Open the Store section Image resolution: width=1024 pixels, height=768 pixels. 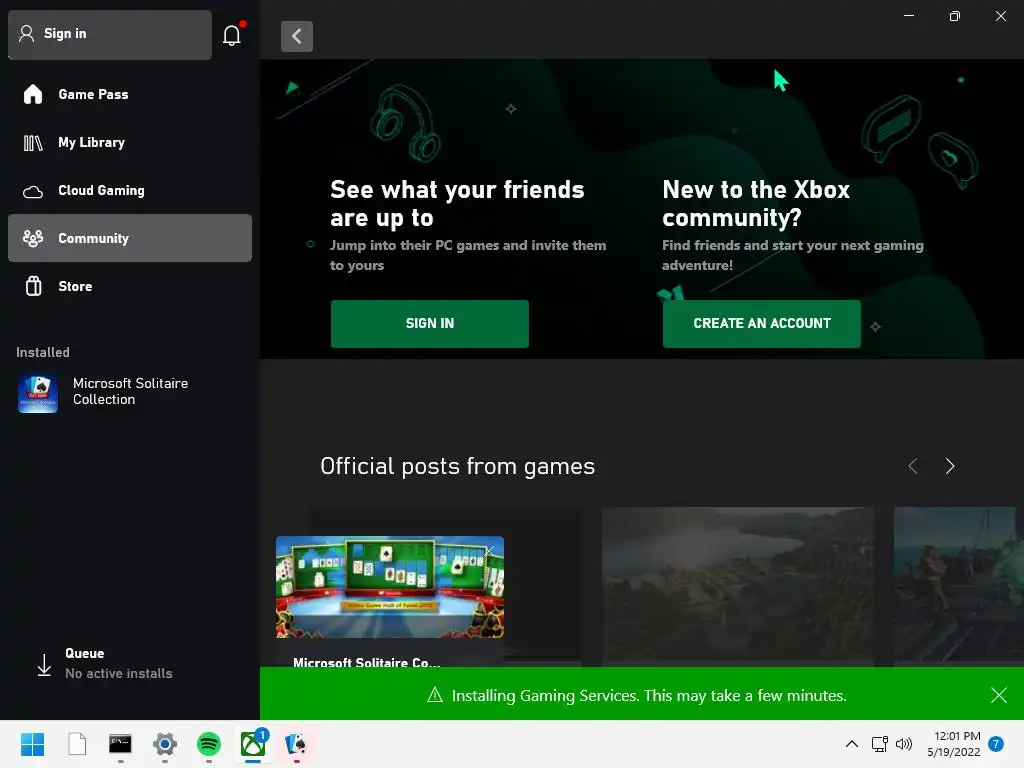129,286
